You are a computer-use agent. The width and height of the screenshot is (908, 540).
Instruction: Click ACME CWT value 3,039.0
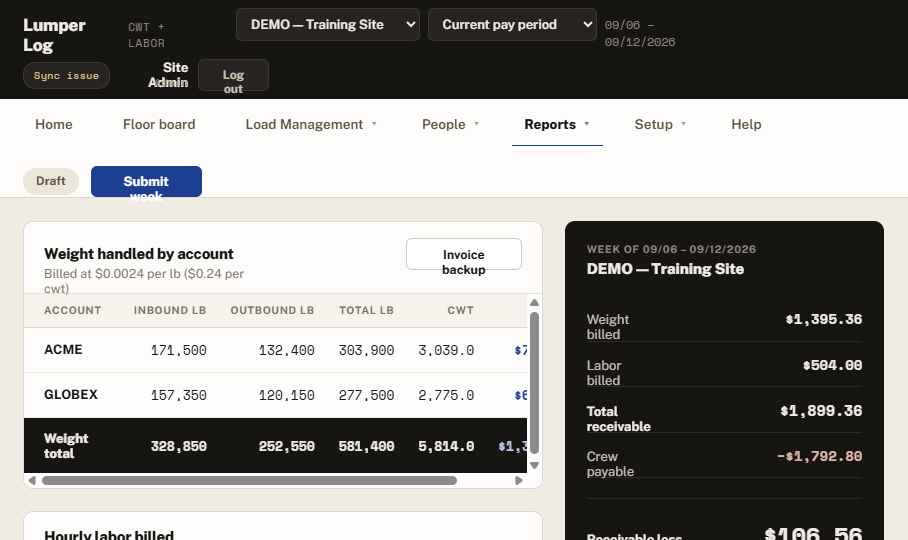pyautogui.click(x=446, y=350)
